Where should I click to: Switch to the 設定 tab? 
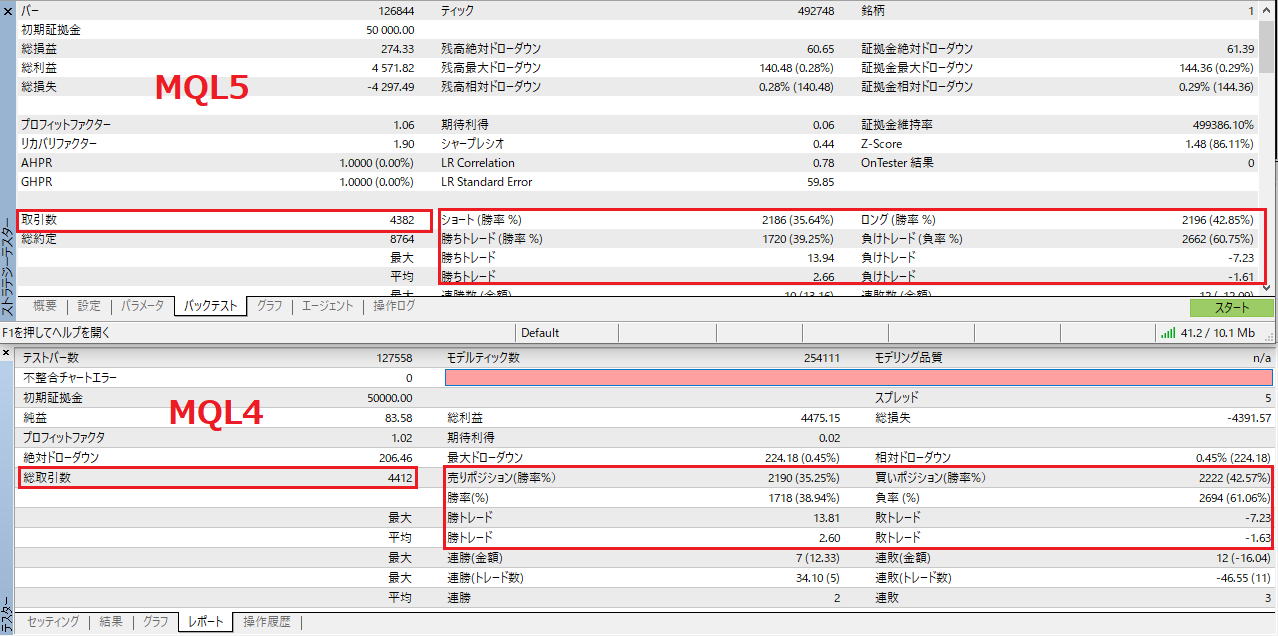tap(89, 306)
